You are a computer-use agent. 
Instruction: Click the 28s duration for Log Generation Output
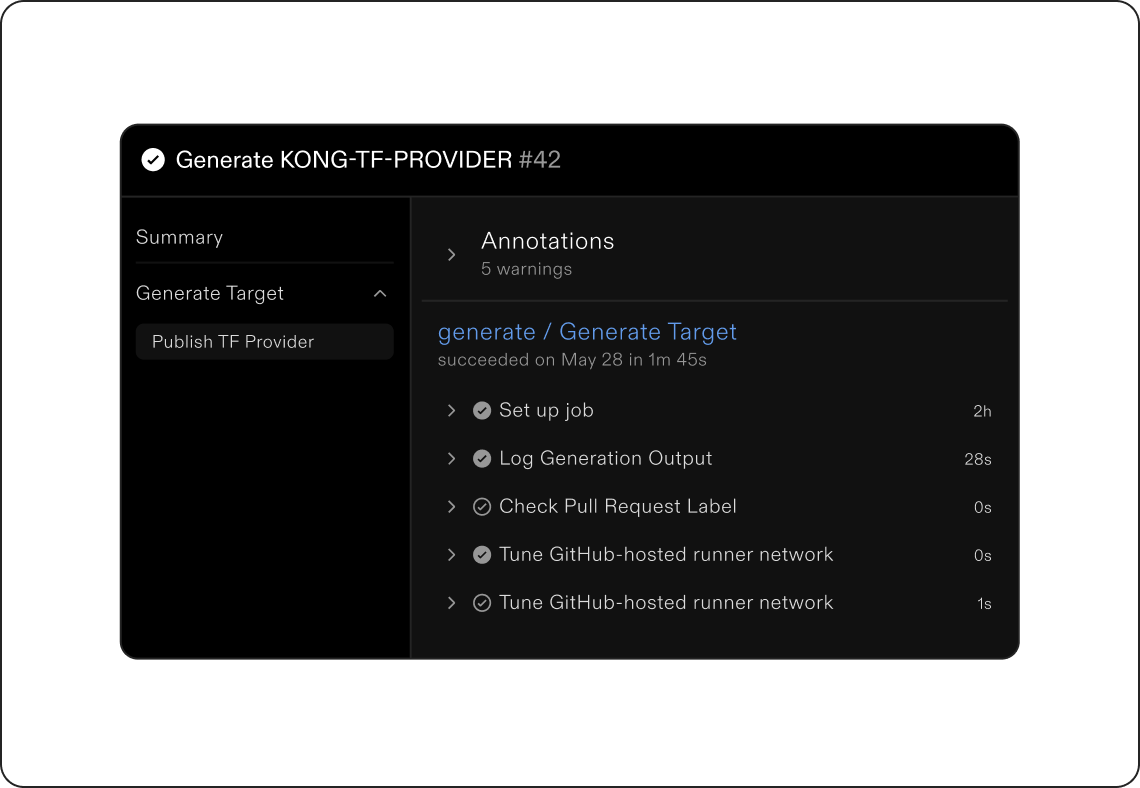977,460
